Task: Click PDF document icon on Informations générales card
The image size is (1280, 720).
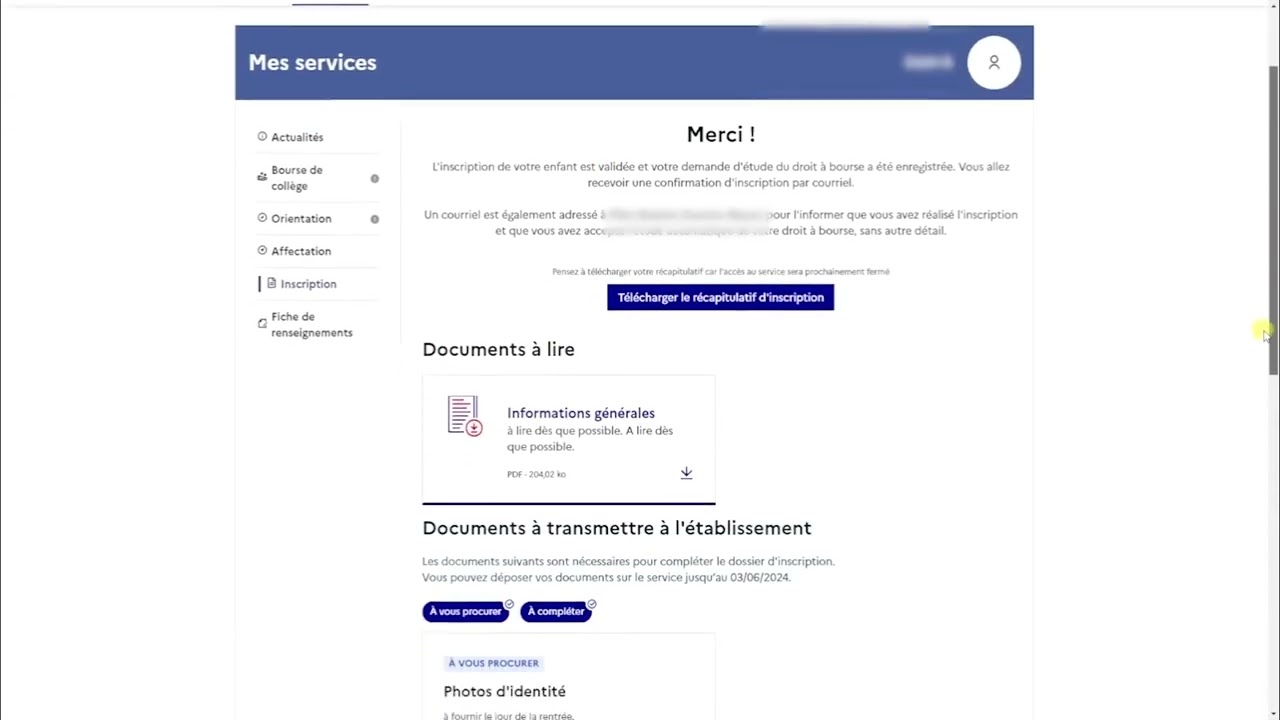Action: [x=465, y=416]
